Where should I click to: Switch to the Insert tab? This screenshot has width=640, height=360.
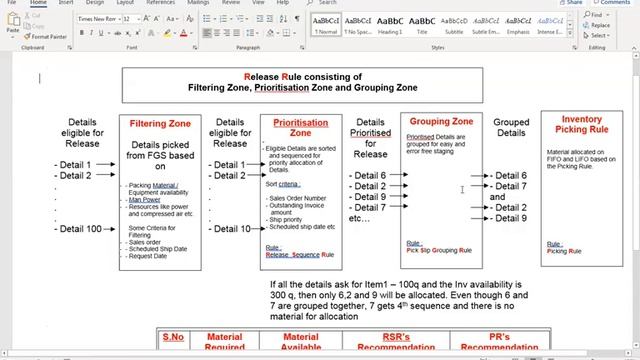click(66, 2)
